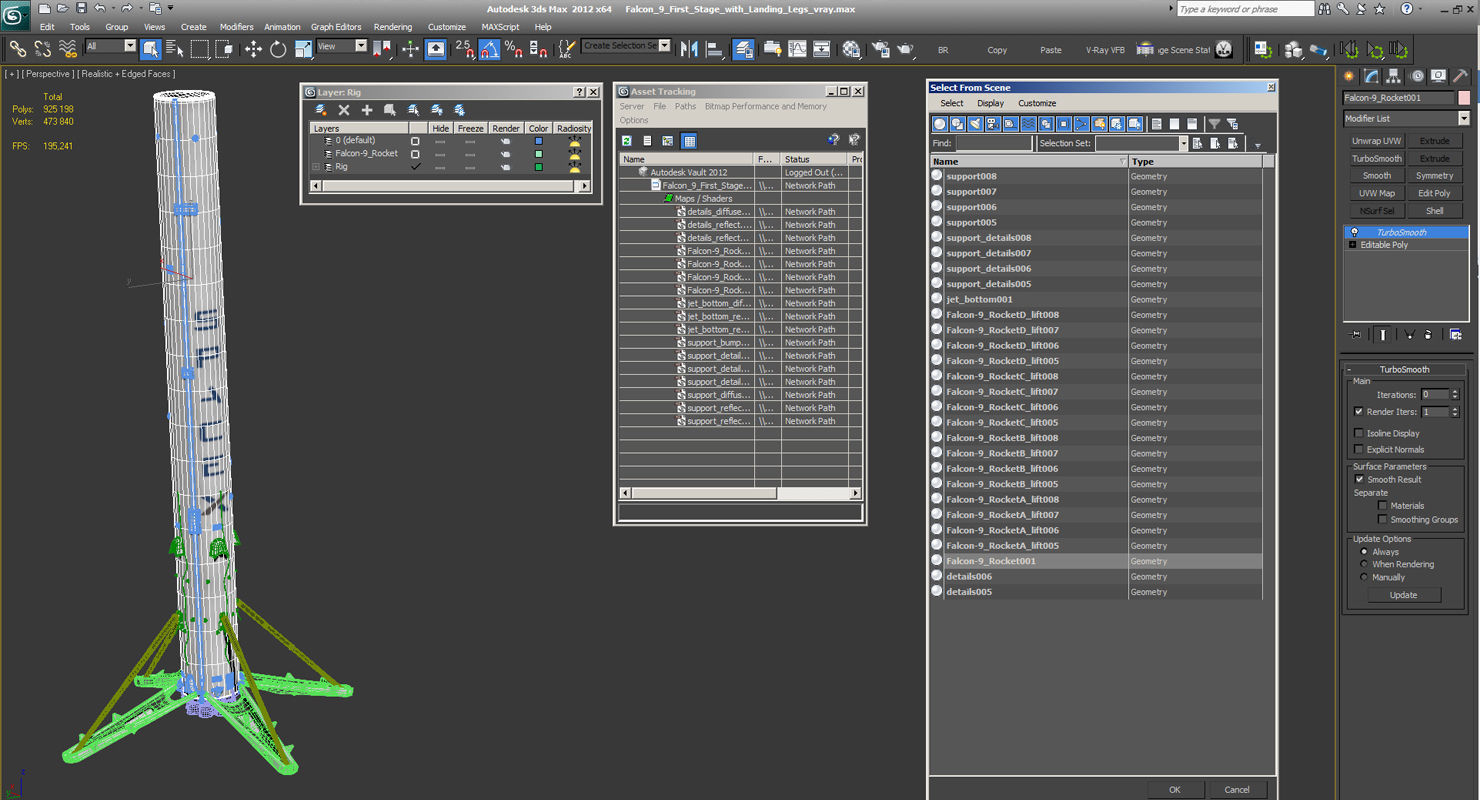1480x800 pixels.
Task: Click OK in Select From Scene
Action: [1174, 789]
